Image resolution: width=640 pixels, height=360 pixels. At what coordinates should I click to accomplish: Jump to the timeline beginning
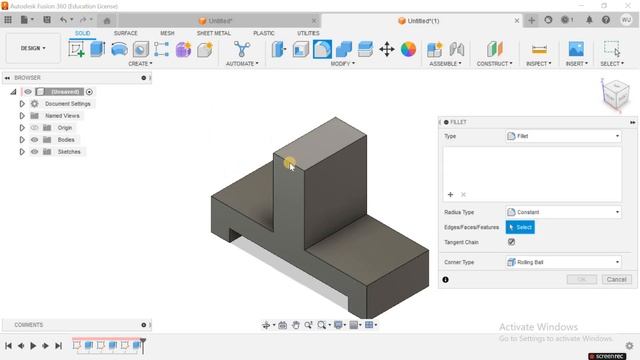tap(8, 346)
